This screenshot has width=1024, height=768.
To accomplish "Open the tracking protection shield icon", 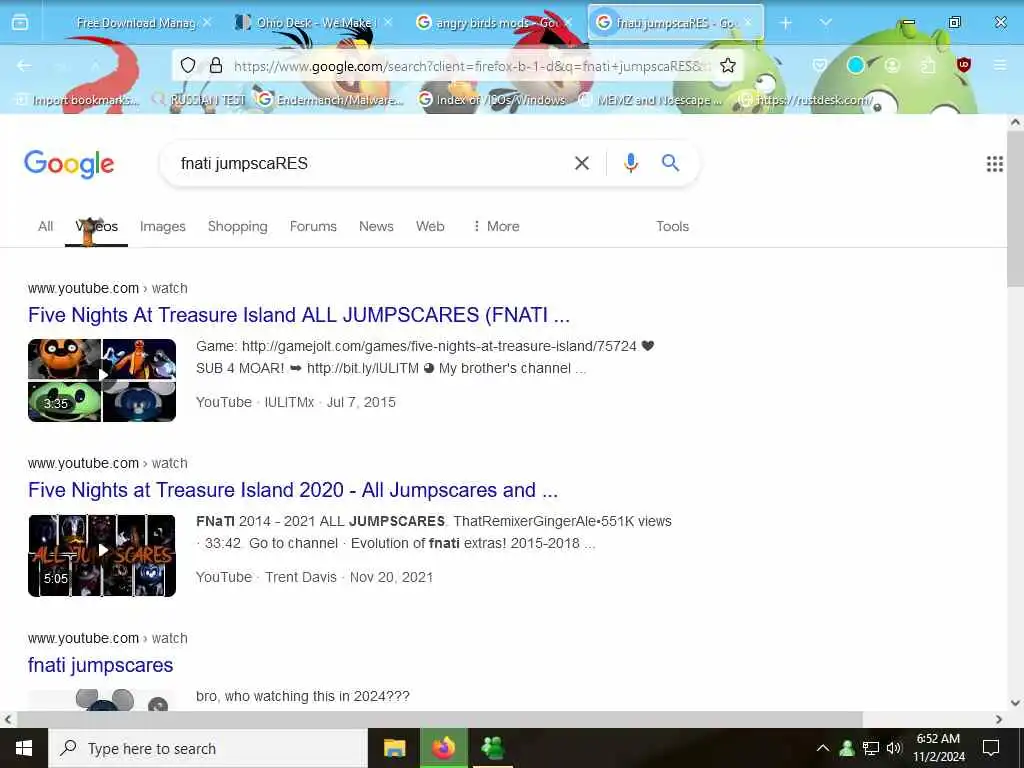I will pos(188,65).
